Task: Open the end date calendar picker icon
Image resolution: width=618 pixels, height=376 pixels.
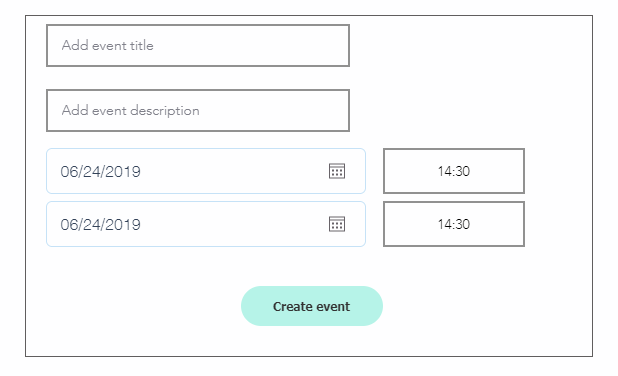Action: 337,224
